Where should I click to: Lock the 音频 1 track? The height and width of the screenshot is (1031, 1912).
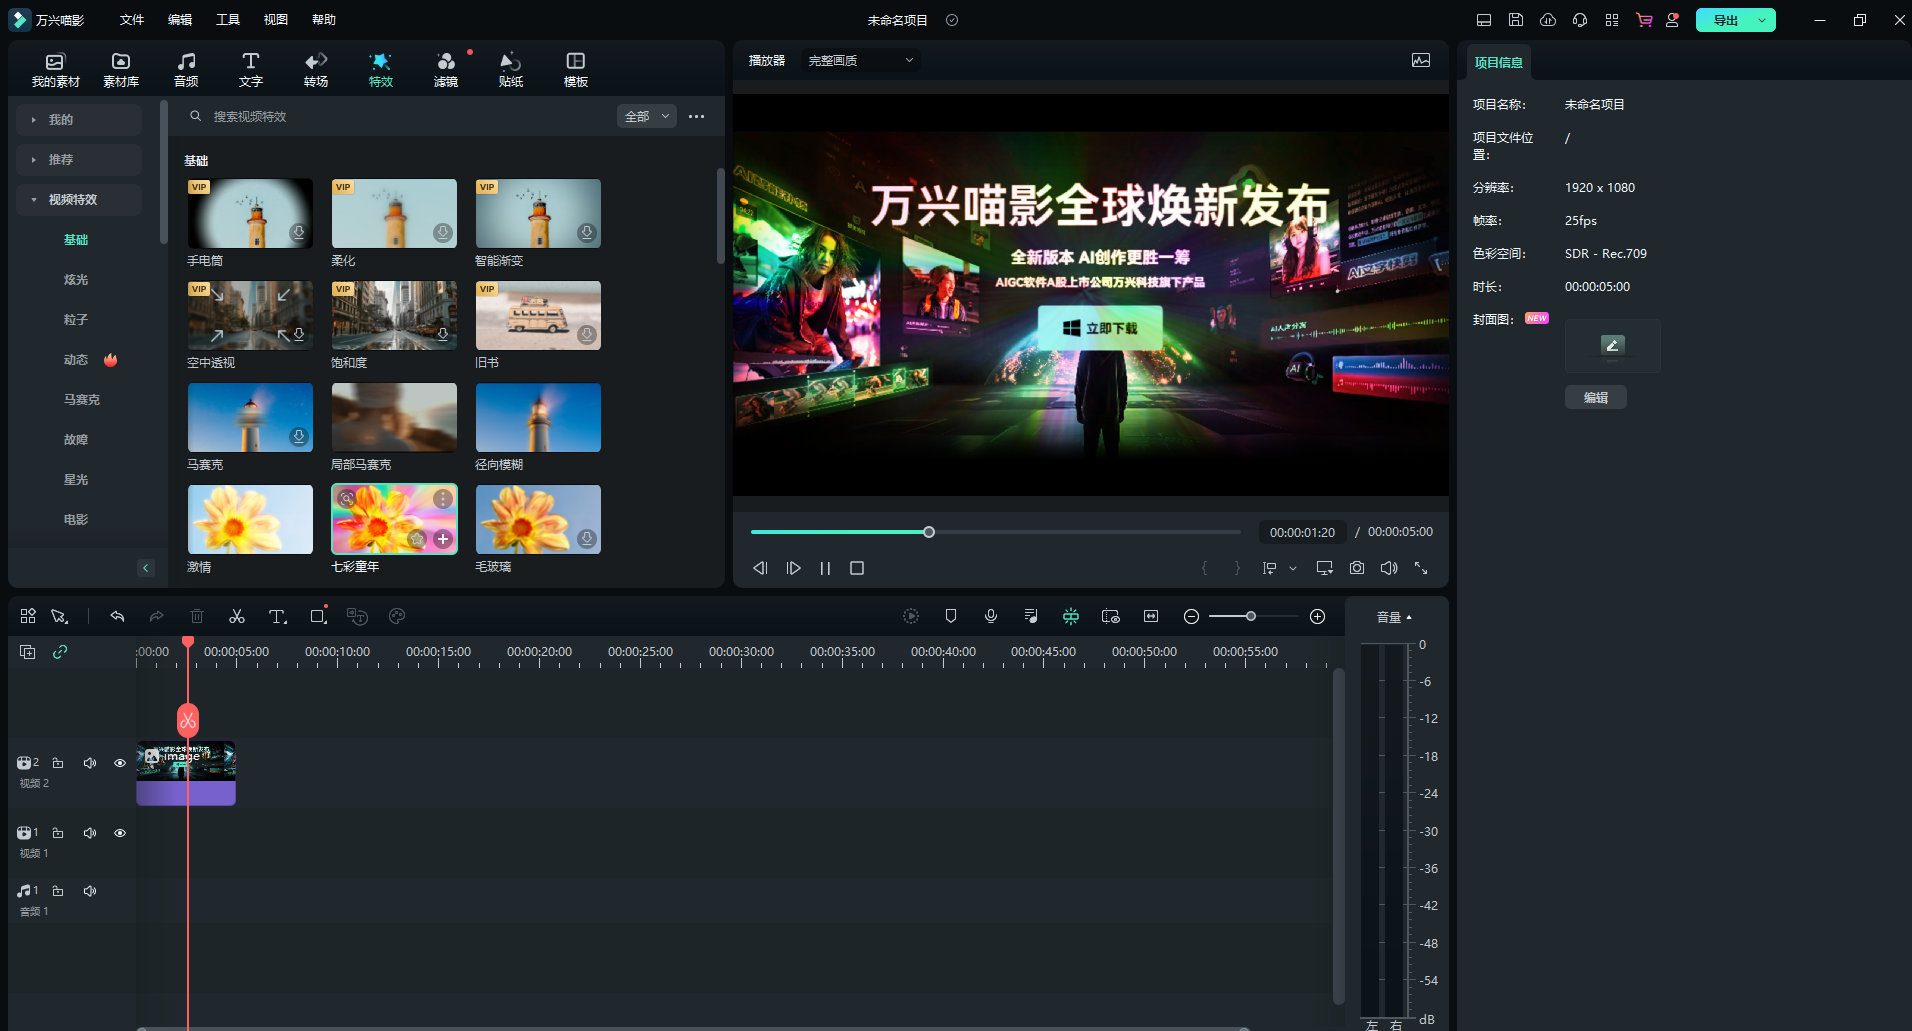coord(58,891)
